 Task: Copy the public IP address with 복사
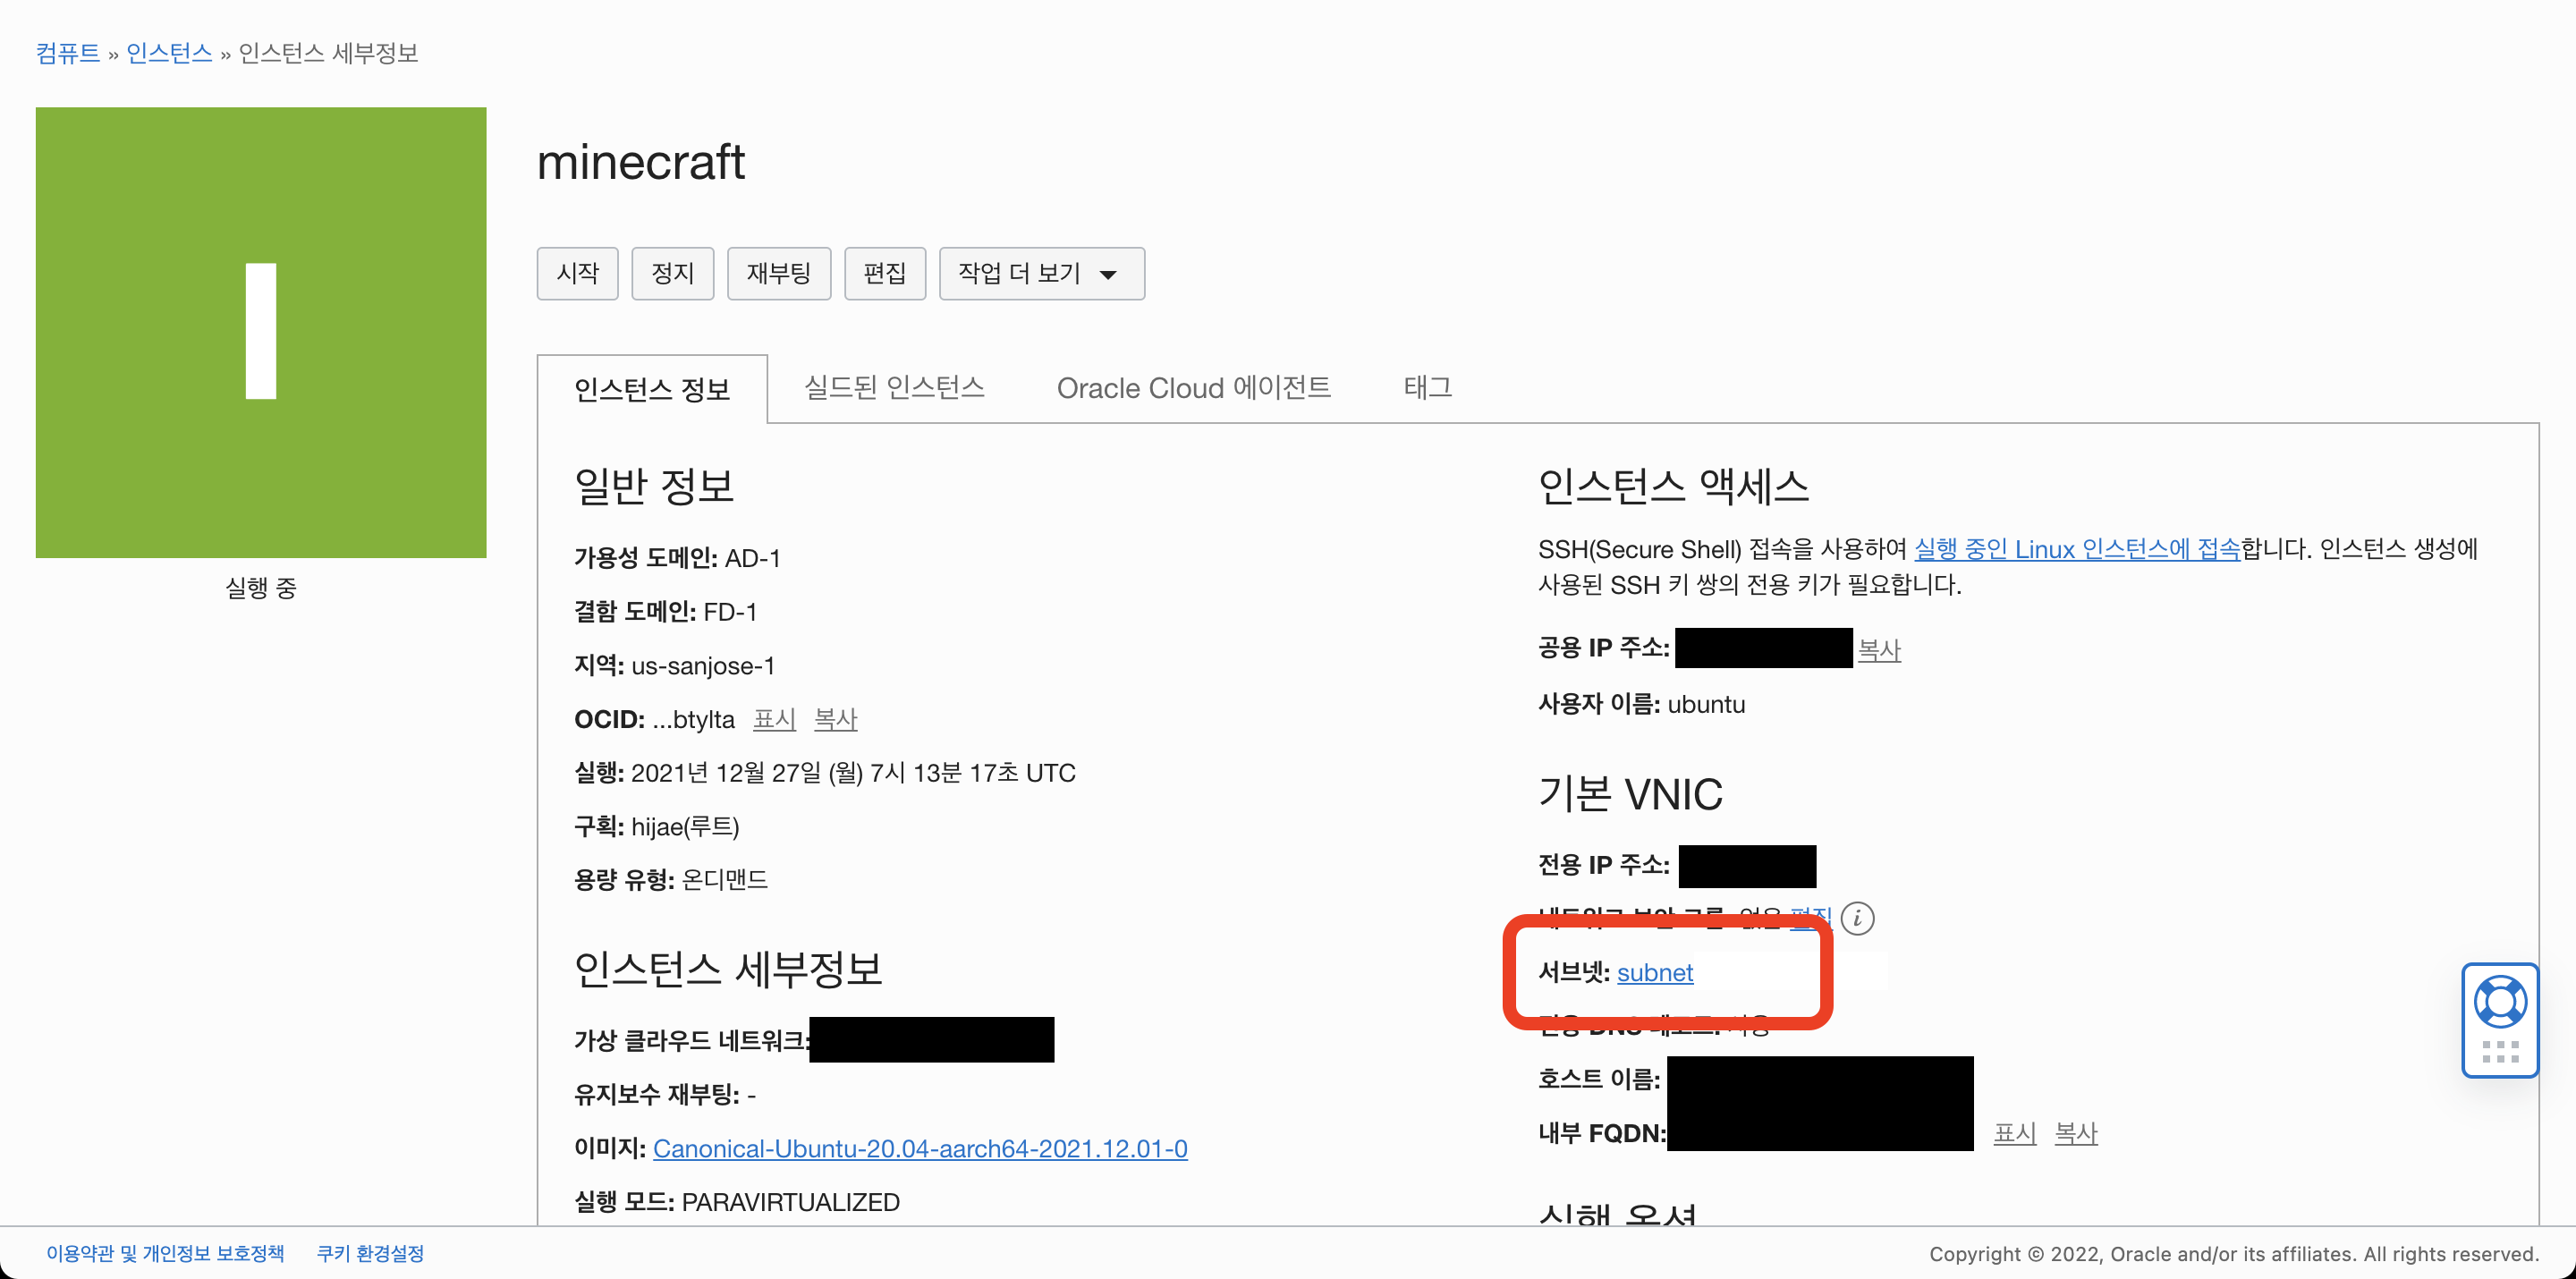click(1878, 650)
